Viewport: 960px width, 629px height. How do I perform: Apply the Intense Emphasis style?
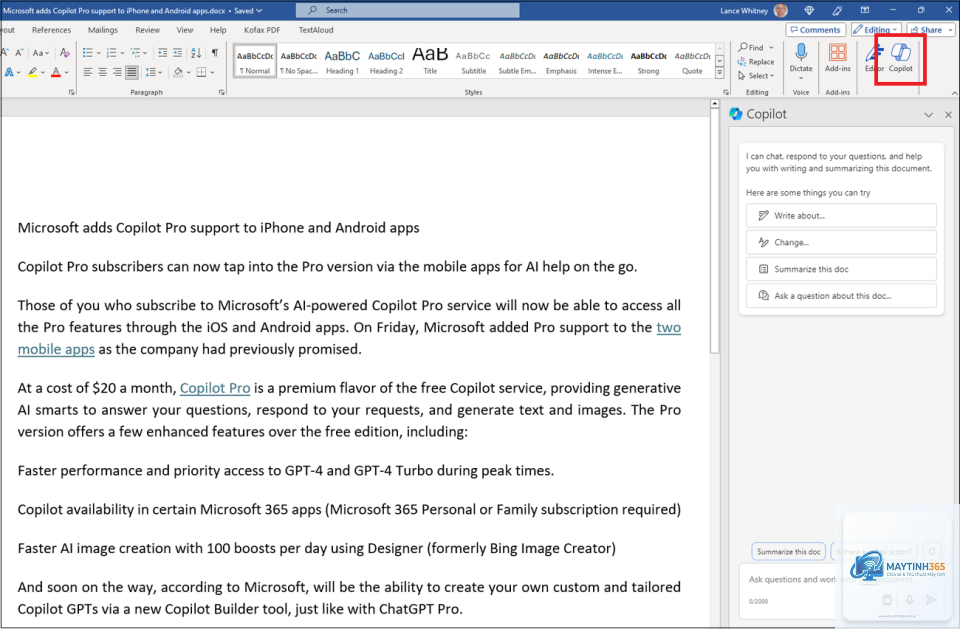tap(605, 61)
